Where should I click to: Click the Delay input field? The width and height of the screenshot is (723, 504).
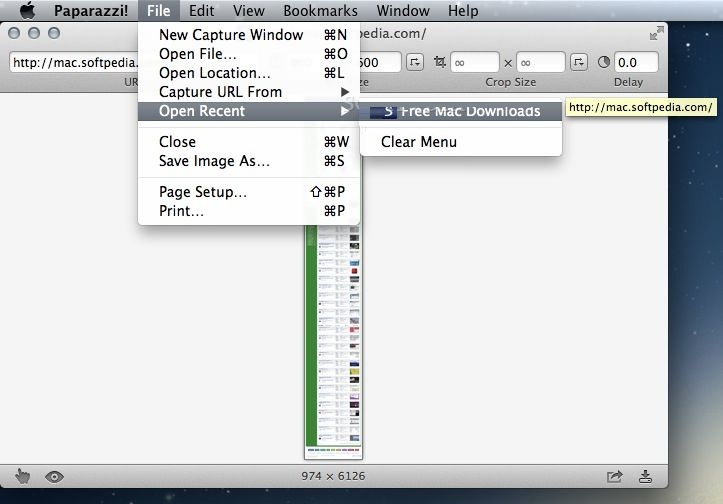pyautogui.click(x=636, y=62)
